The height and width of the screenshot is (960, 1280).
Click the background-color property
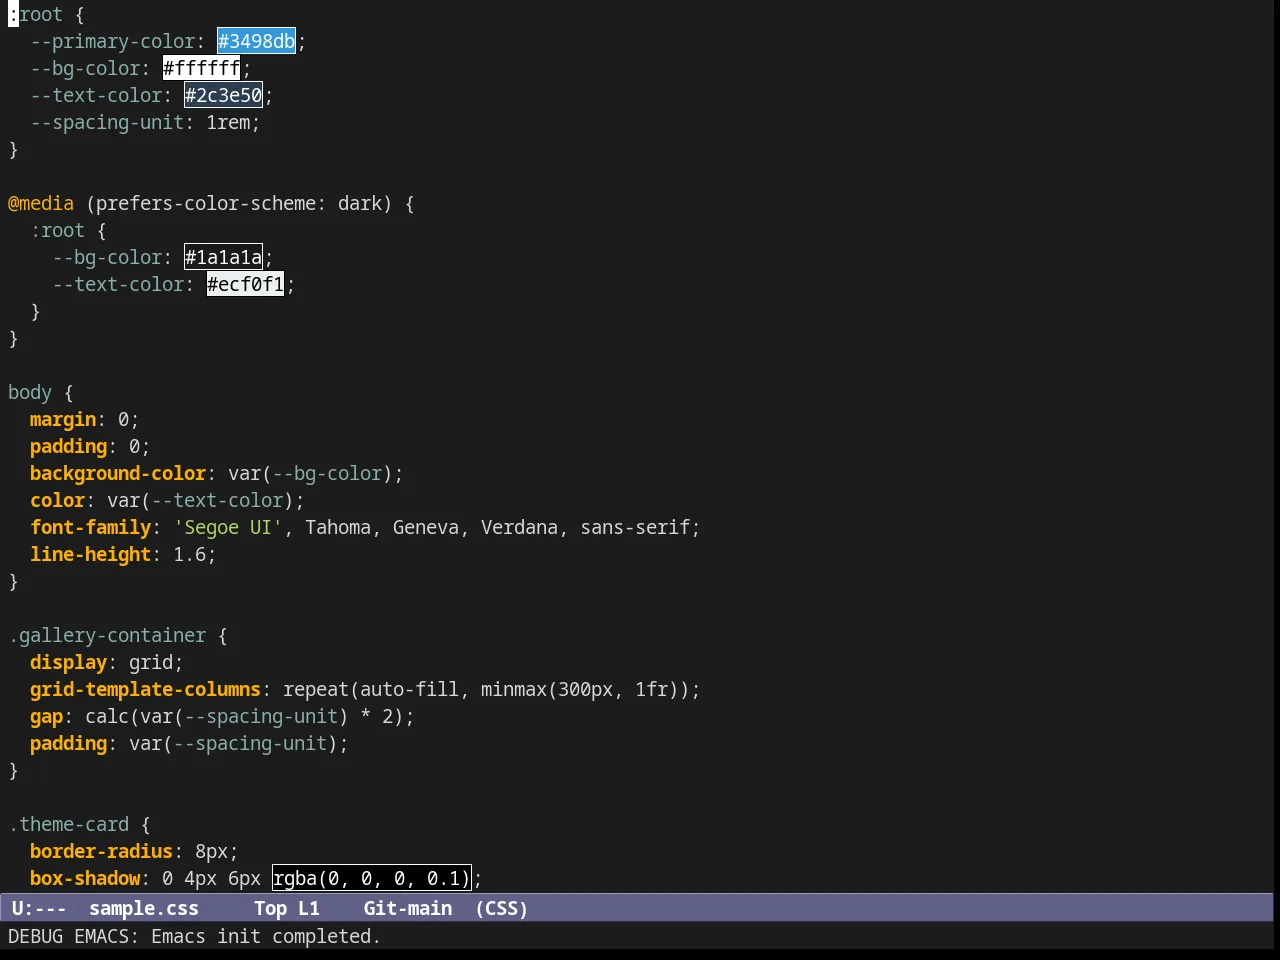point(118,473)
